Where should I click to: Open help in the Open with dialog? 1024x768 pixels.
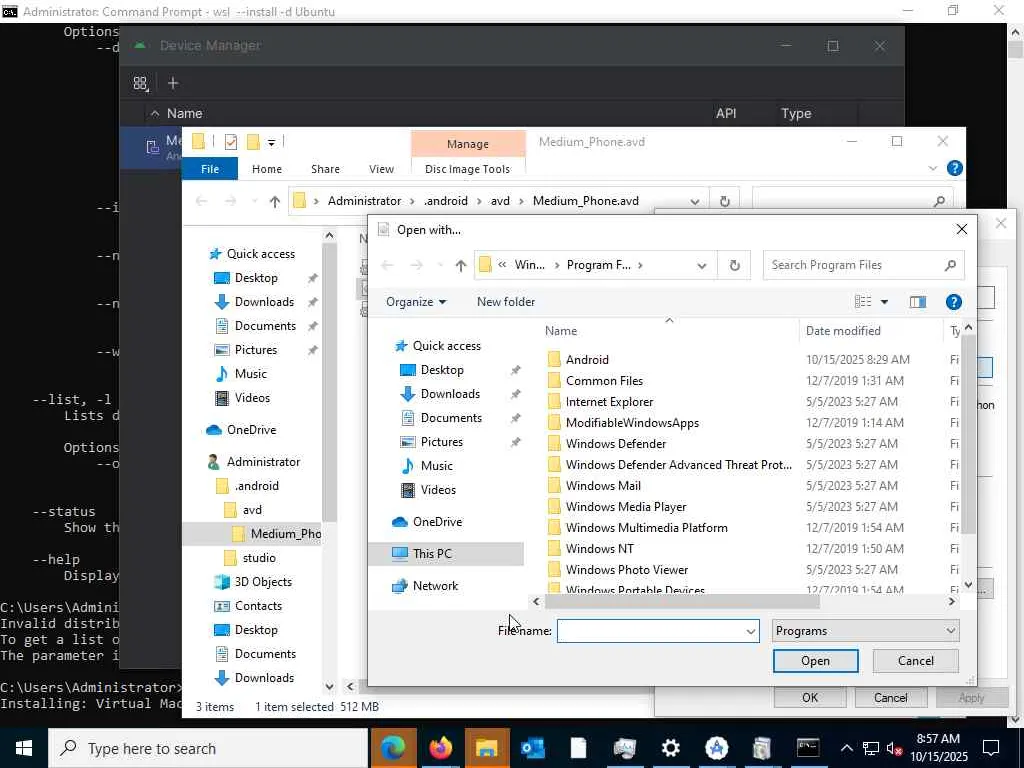pos(953,302)
